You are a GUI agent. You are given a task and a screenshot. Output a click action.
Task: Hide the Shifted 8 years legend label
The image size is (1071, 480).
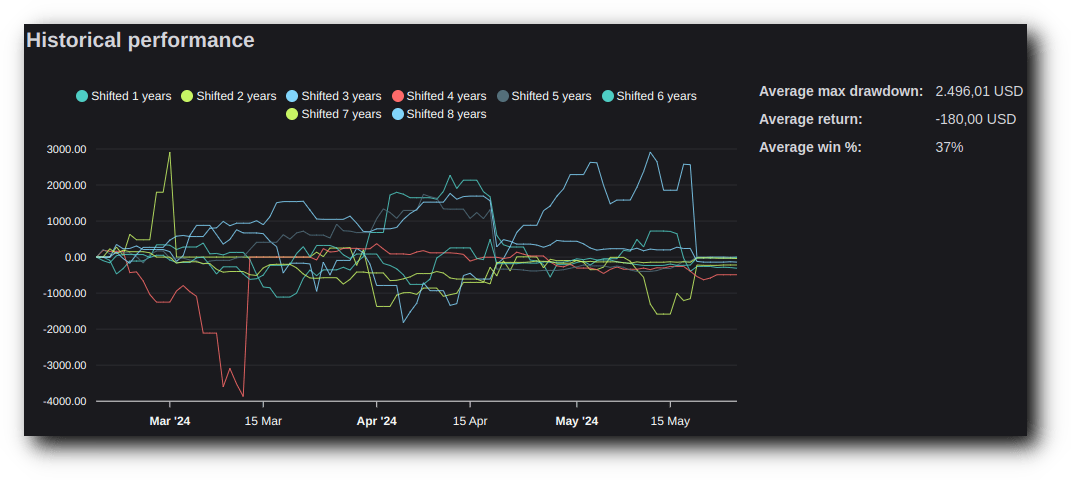tap(446, 114)
